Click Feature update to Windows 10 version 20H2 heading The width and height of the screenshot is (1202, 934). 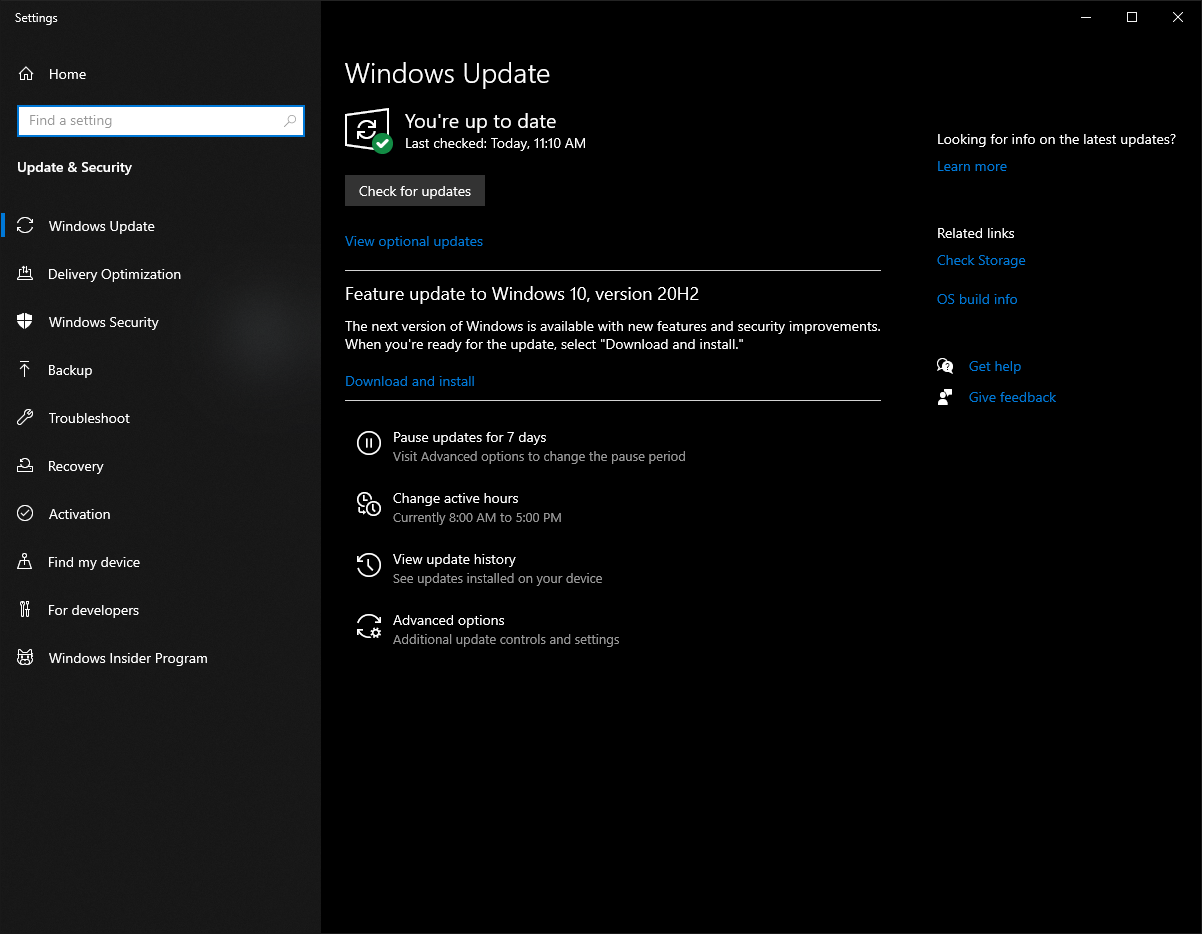click(522, 294)
